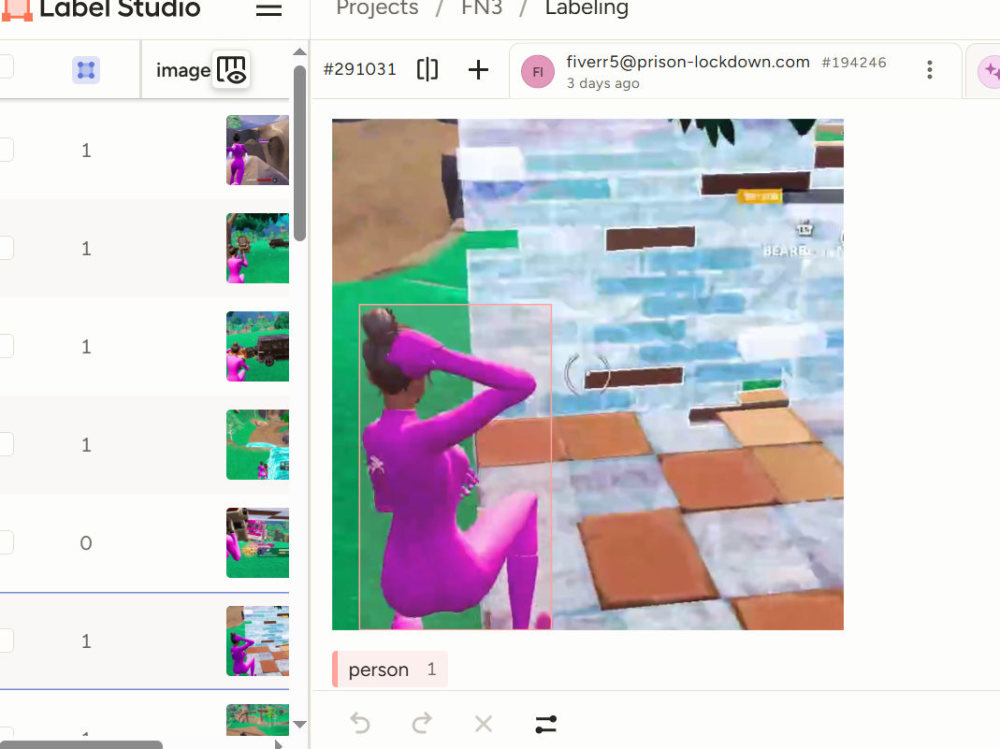Click the vertical scrollbar thumb of task list
The width and height of the screenshot is (1000, 749).
(300, 153)
